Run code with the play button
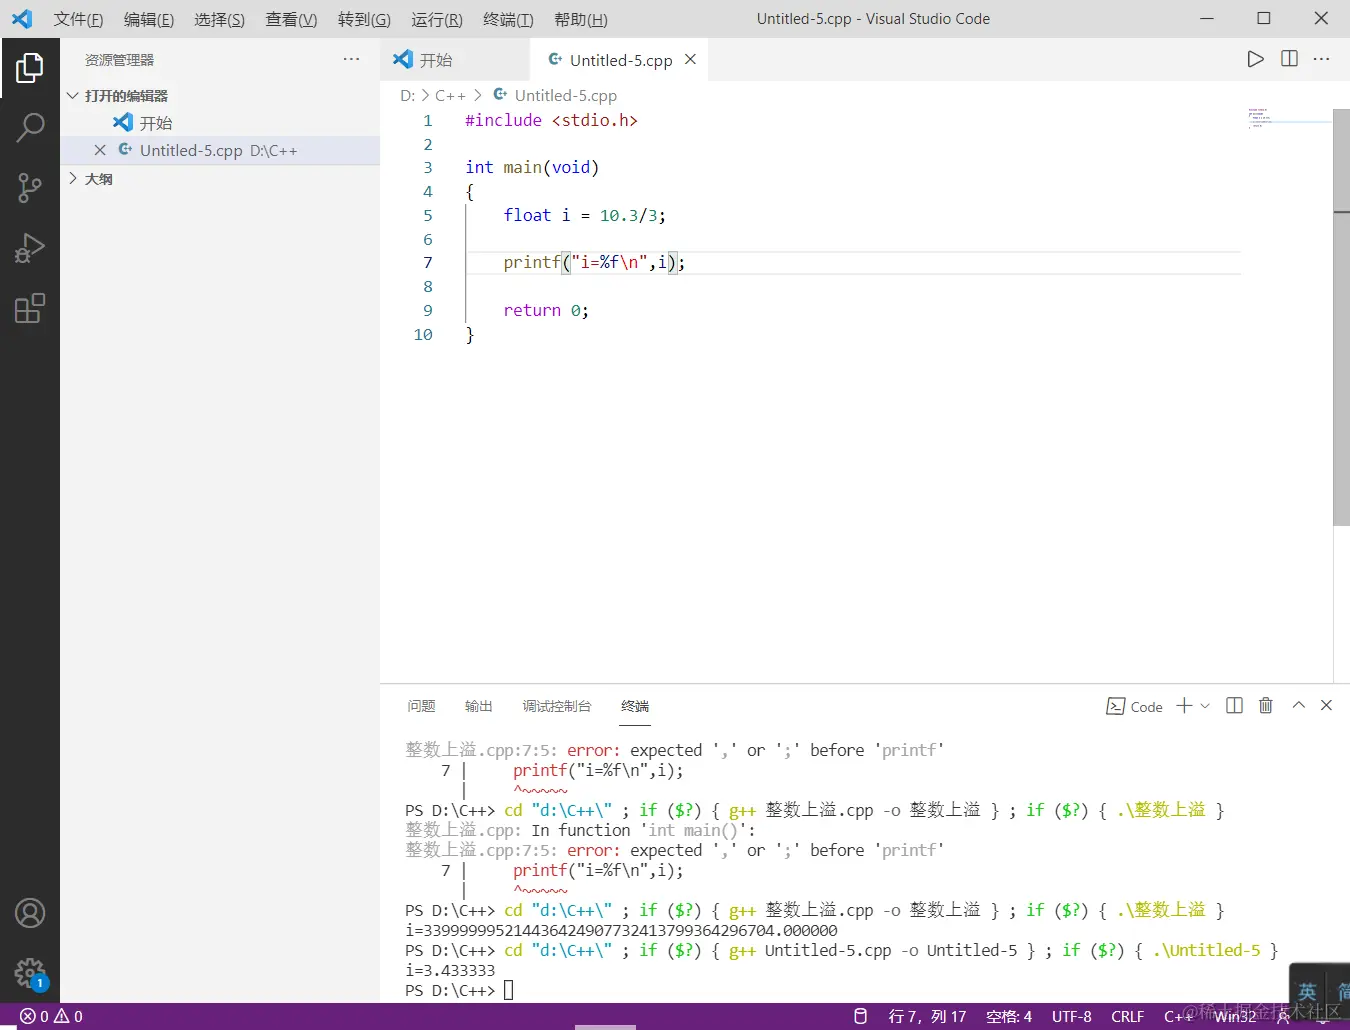The image size is (1350, 1030). point(1255,59)
